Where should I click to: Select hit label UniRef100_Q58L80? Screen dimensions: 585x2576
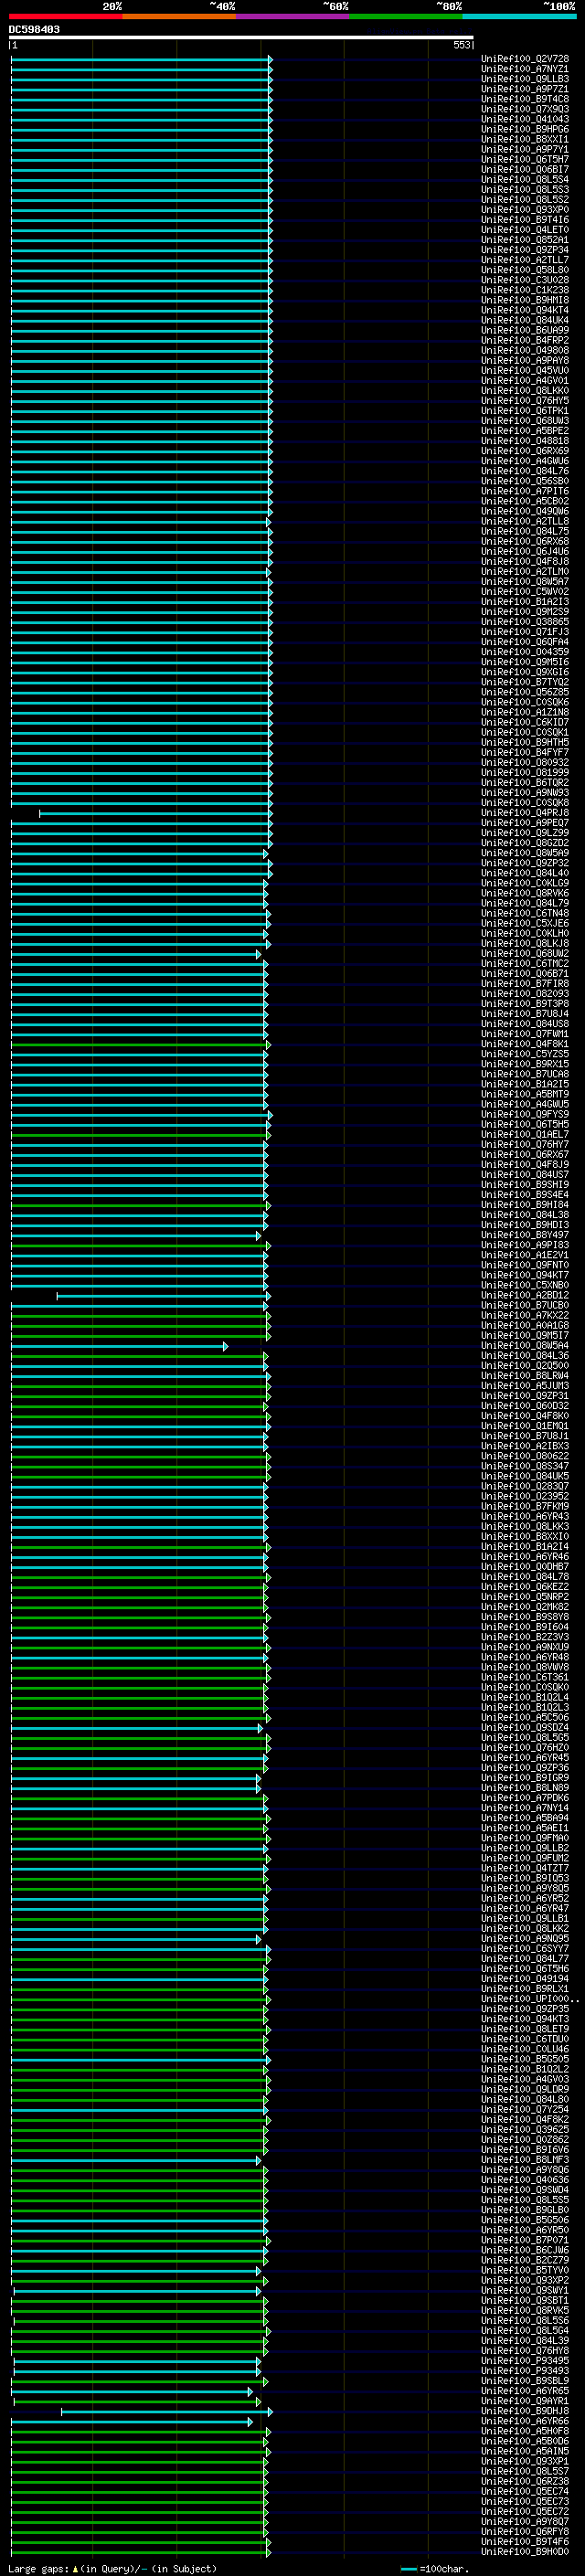pyautogui.click(x=524, y=270)
